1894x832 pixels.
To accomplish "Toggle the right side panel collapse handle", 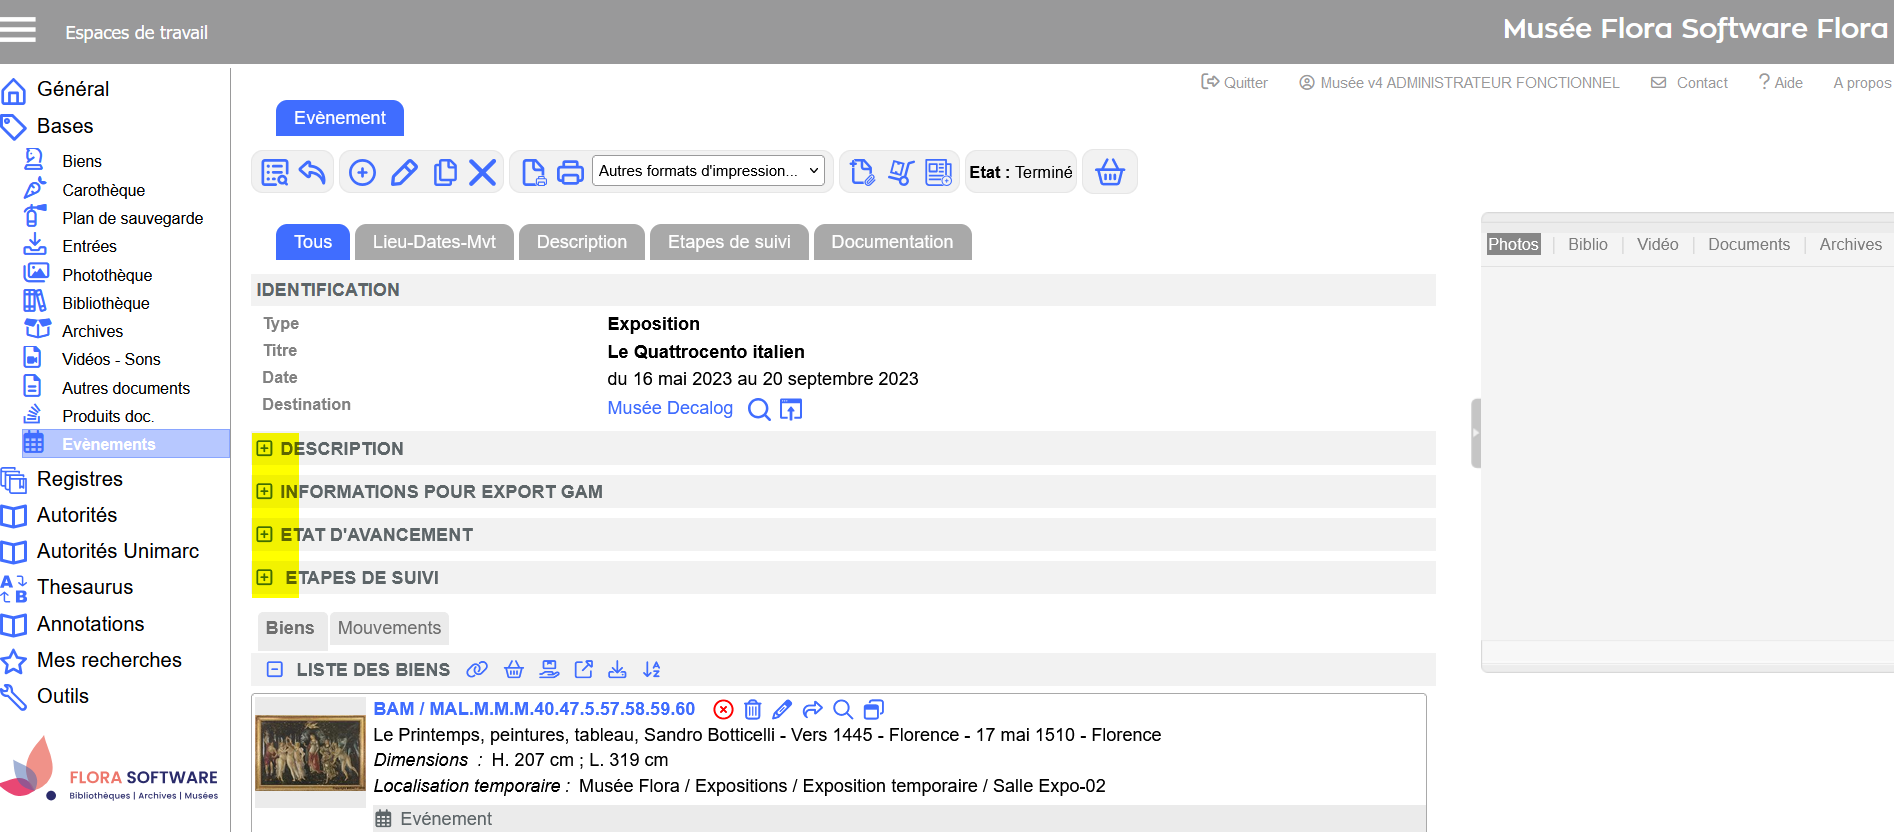I will [1475, 433].
